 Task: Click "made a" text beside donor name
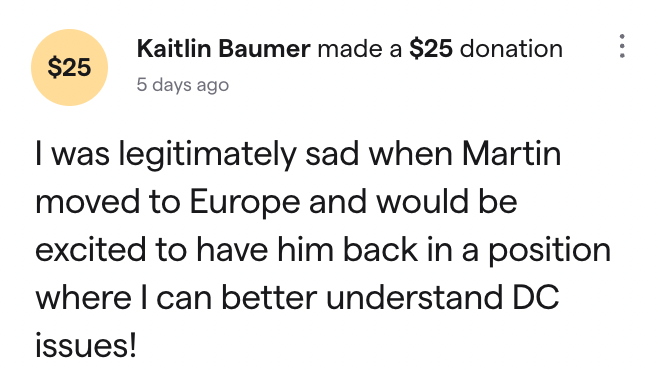click(360, 49)
